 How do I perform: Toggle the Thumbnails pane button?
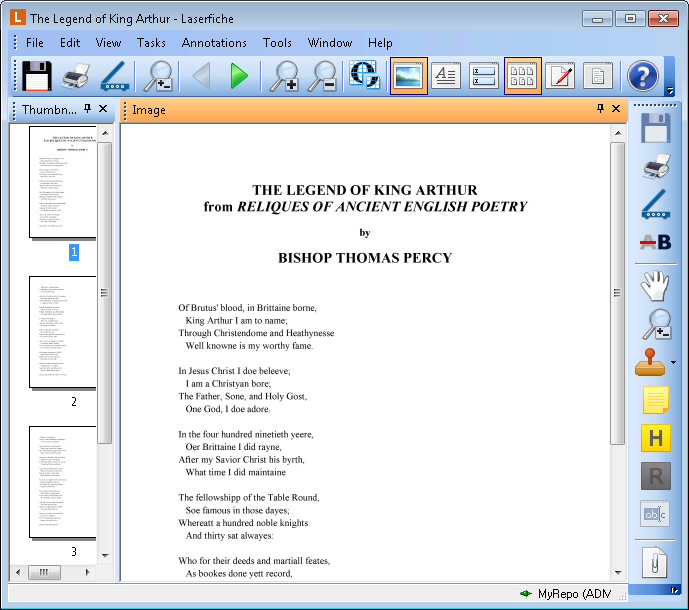(x=522, y=76)
